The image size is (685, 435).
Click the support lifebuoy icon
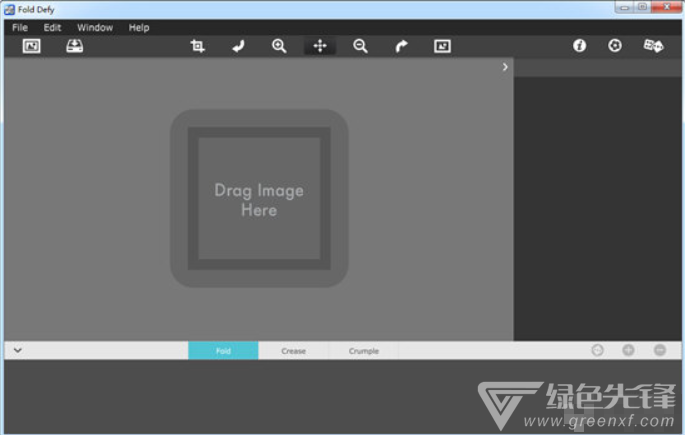click(615, 45)
